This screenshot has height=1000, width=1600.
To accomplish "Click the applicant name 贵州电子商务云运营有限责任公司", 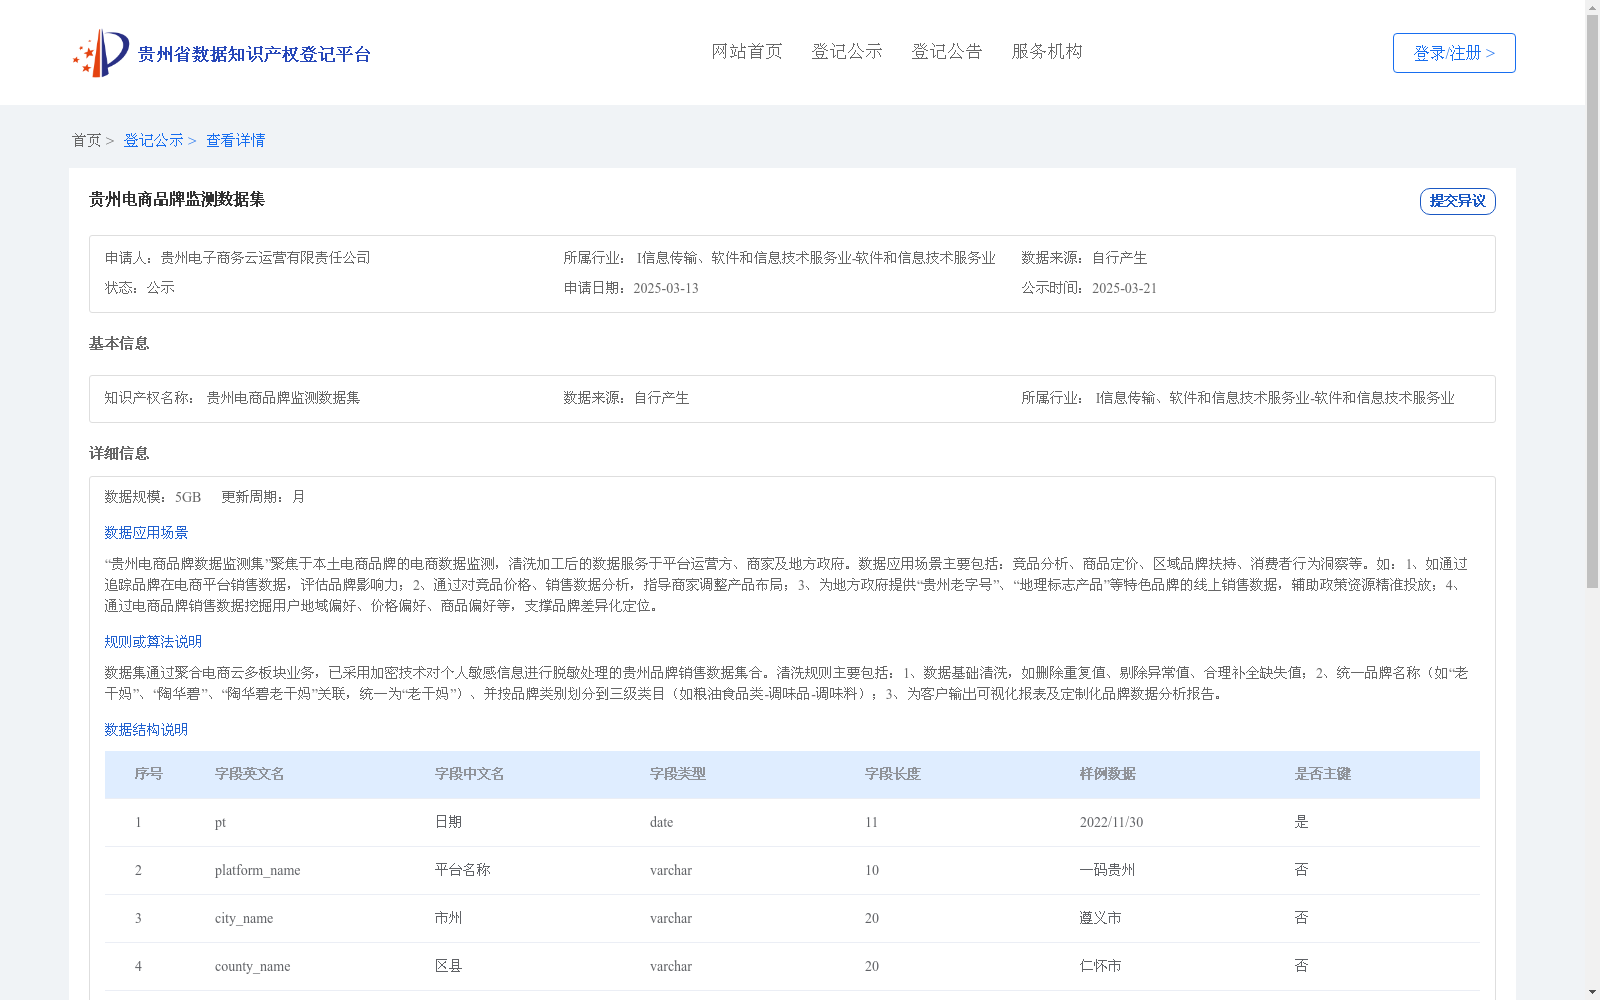I will pos(266,258).
